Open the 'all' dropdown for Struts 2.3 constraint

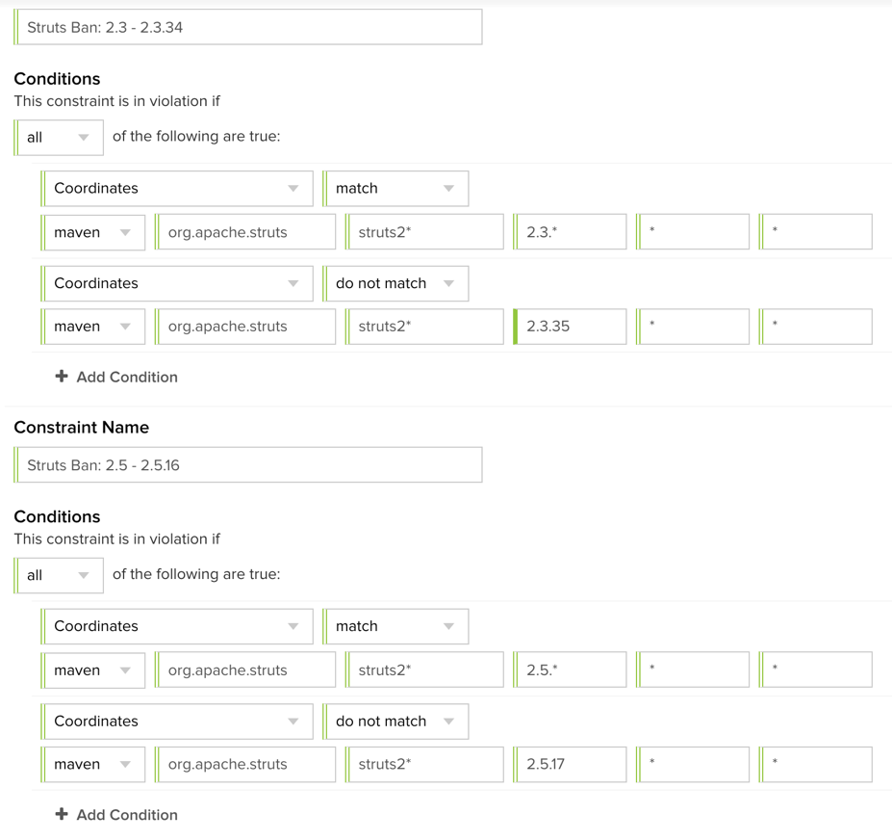pos(59,137)
